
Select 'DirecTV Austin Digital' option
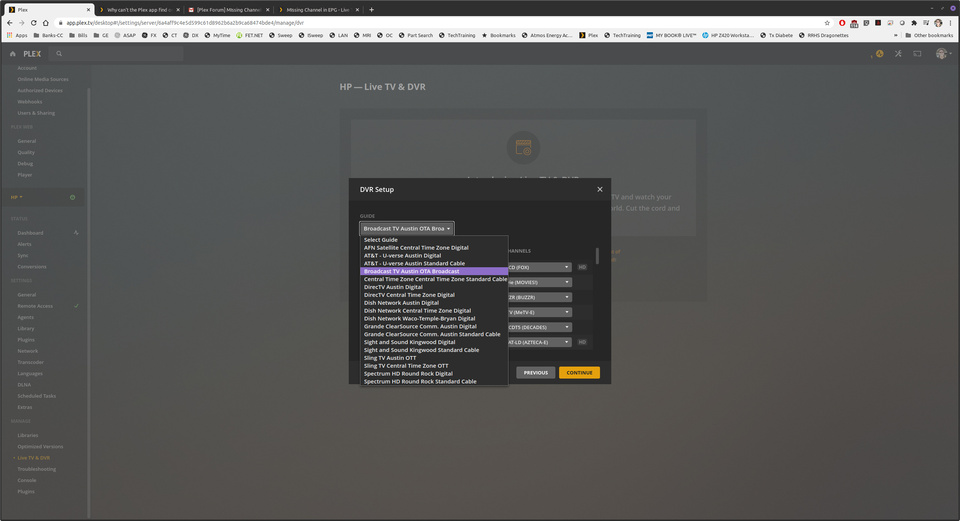click(x=434, y=287)
